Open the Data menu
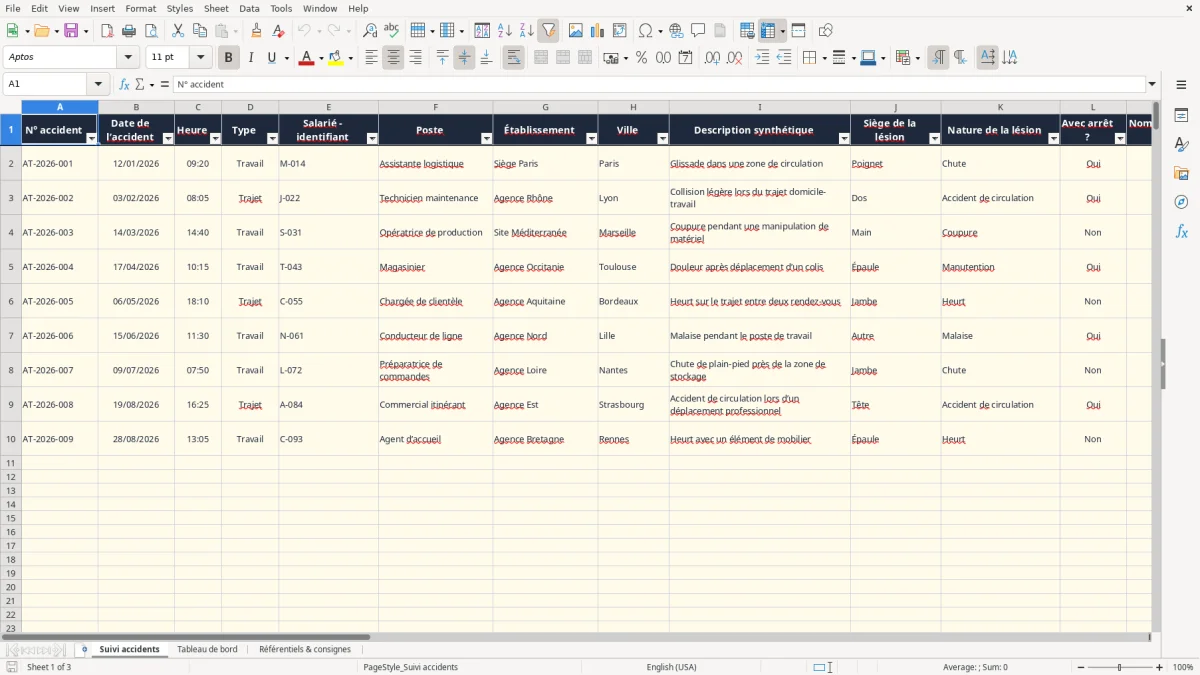 tap(249, 8)
